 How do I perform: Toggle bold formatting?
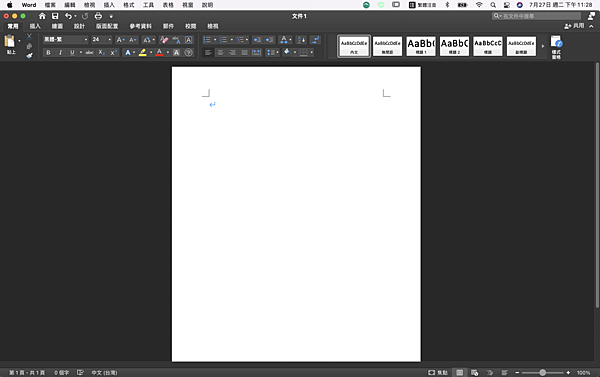pyautogui.click(x=48, y=52)
